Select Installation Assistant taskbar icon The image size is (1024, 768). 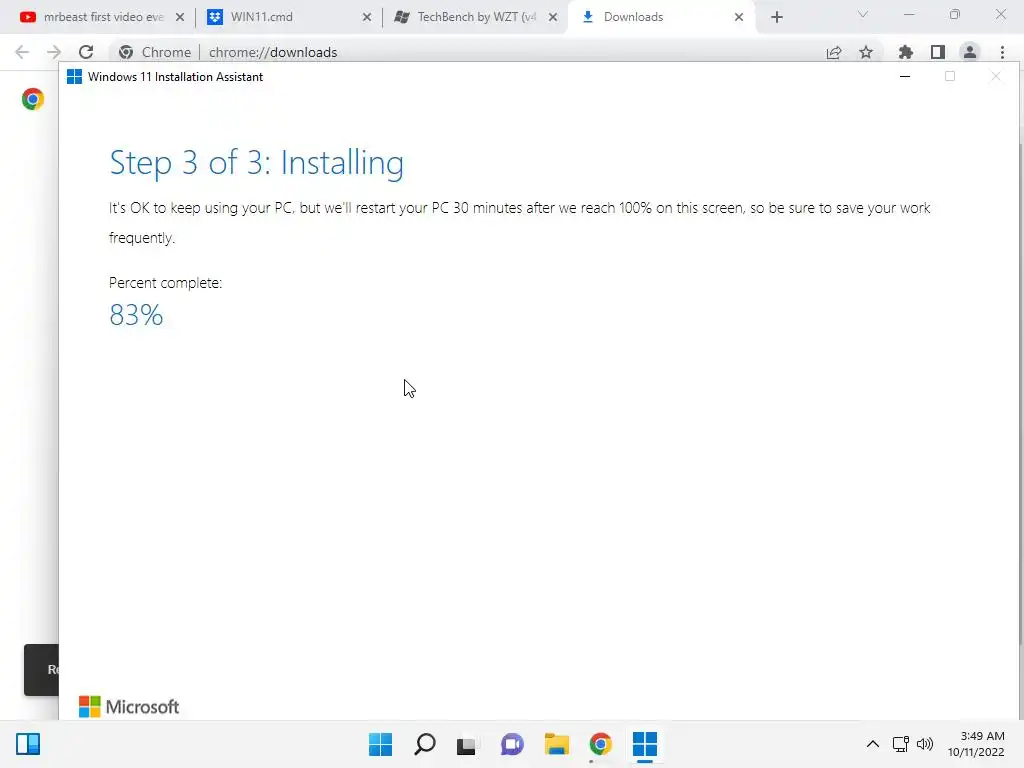(x=645, y=744)
